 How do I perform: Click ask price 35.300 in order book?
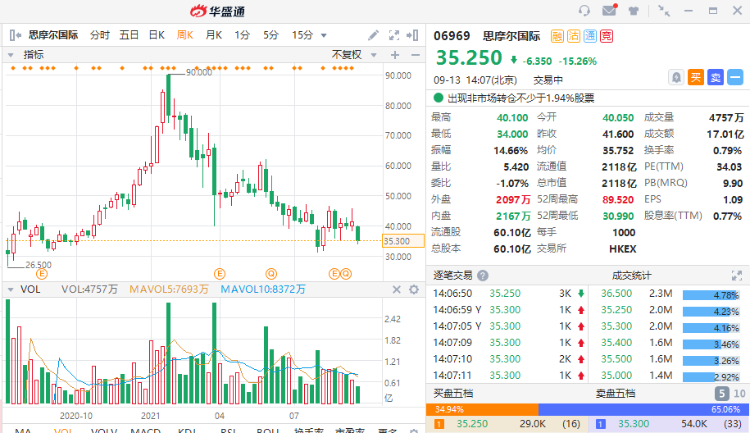(634, 424)
